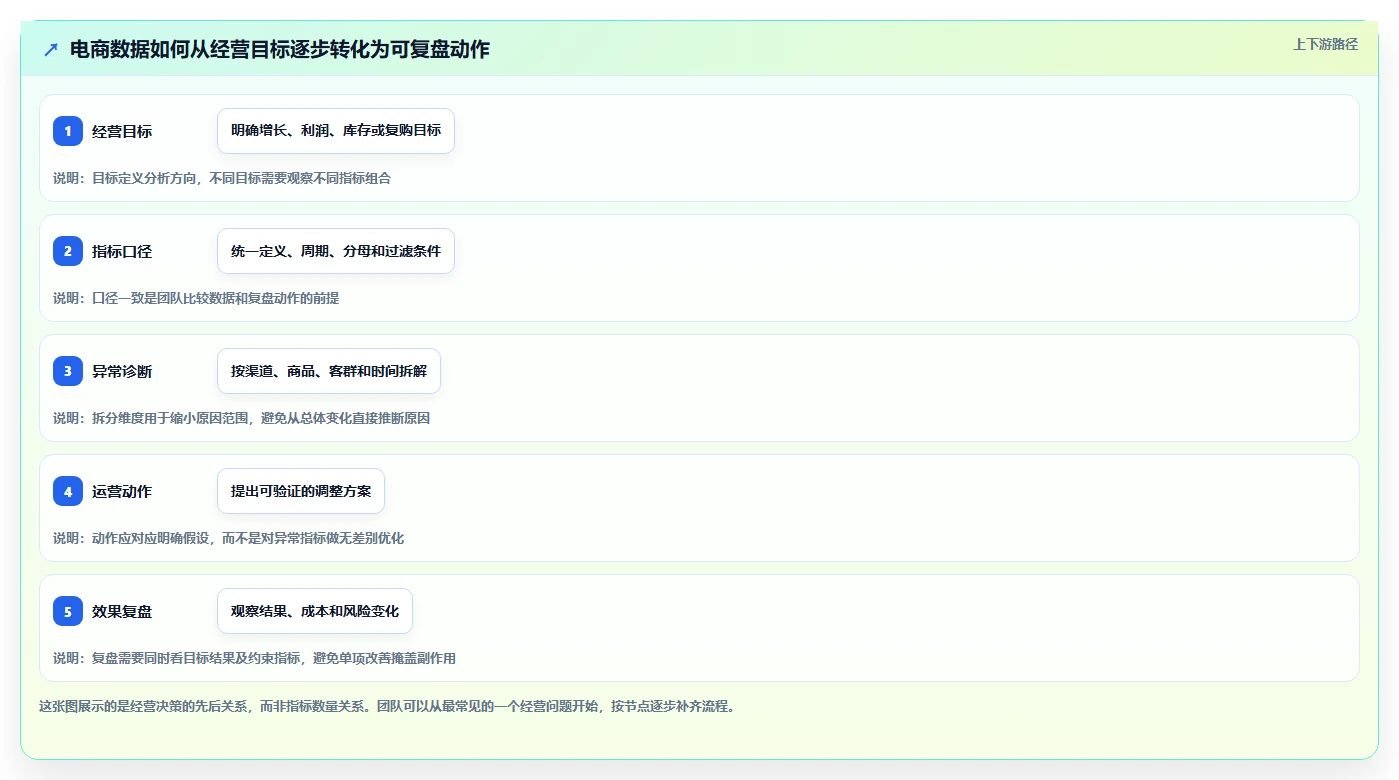Click the note 说明：动作应对应明确假设
Viewport: 1399px width, 780px height.
tap(228, 538)
